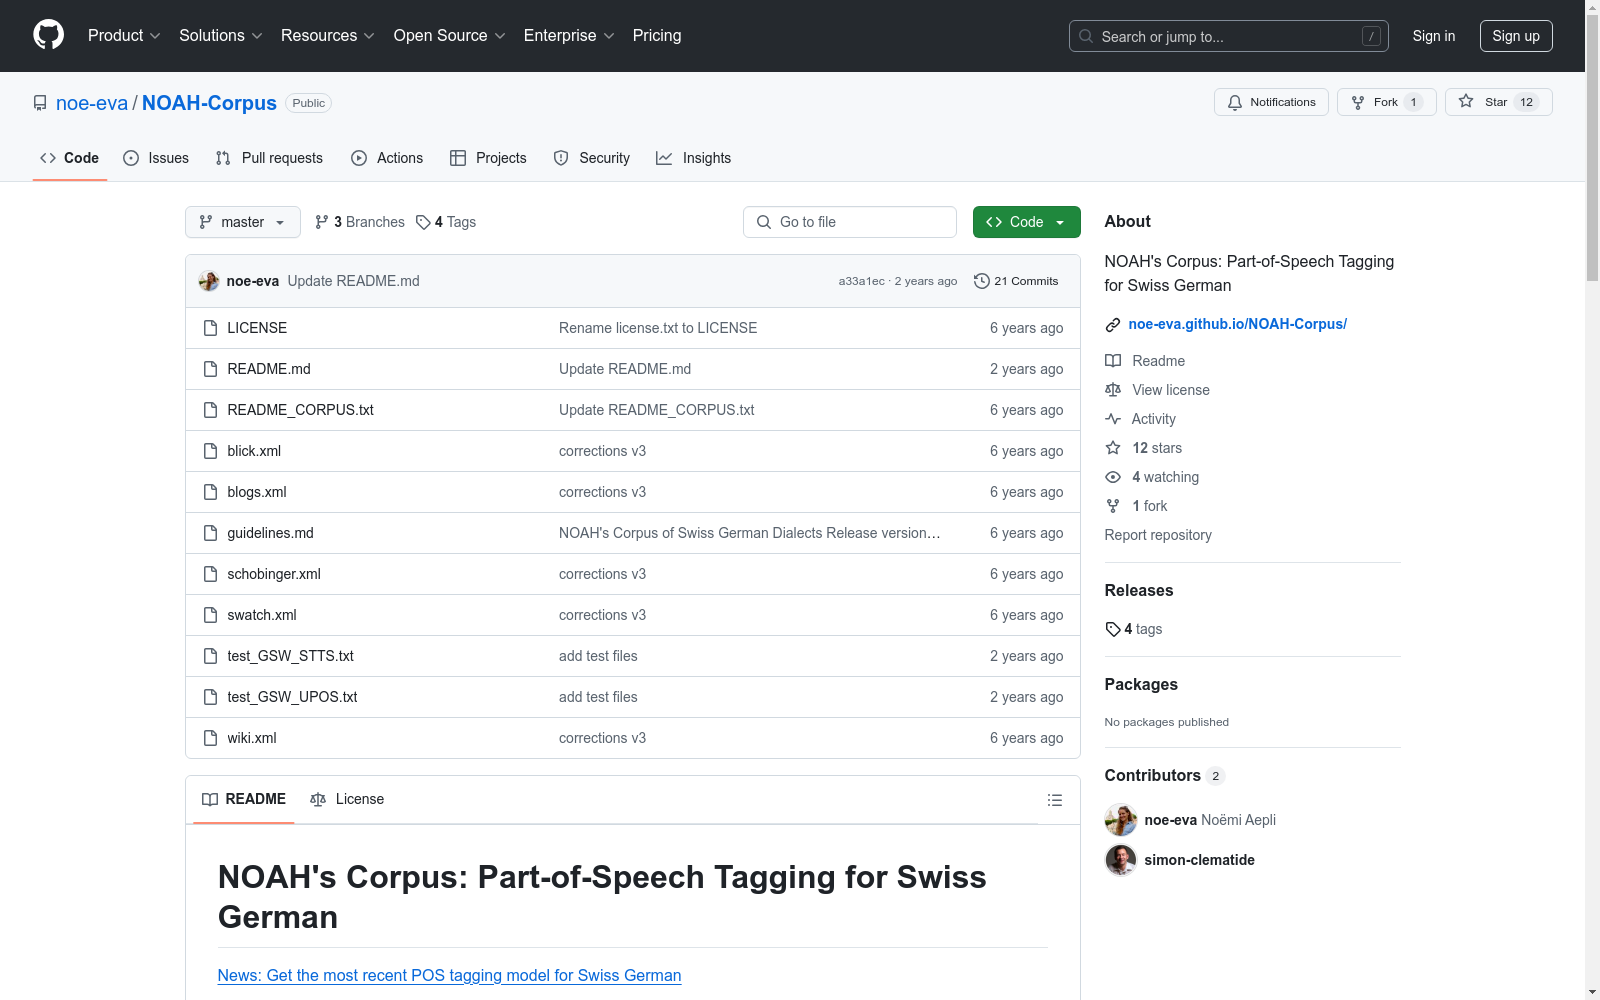Open the Actions tab
Viewport: 1600px width, 1000px height.
point(387,158)
